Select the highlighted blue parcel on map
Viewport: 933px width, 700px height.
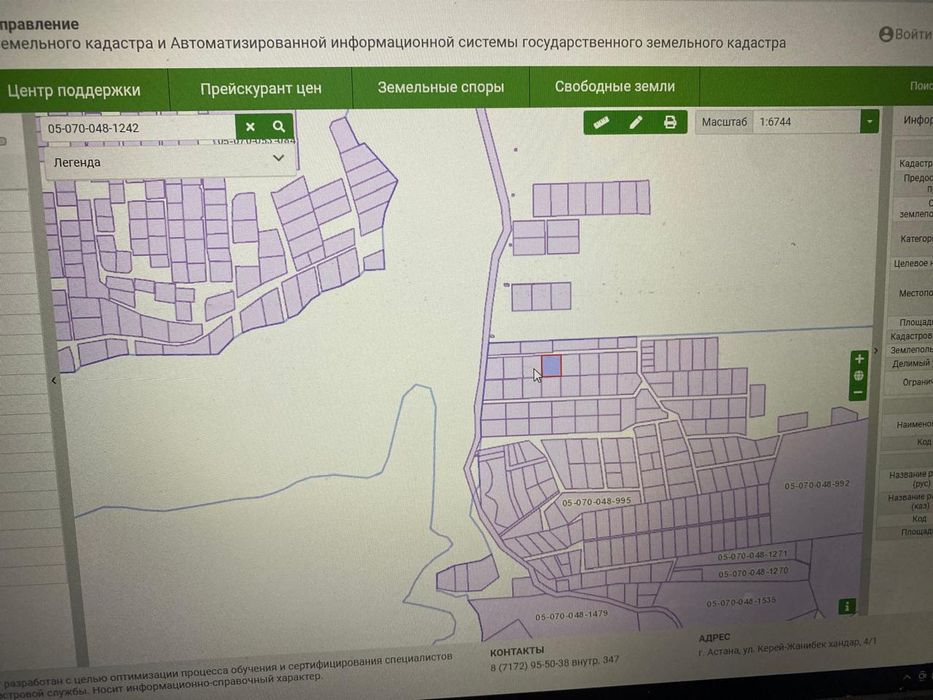[x=552, y=365]
